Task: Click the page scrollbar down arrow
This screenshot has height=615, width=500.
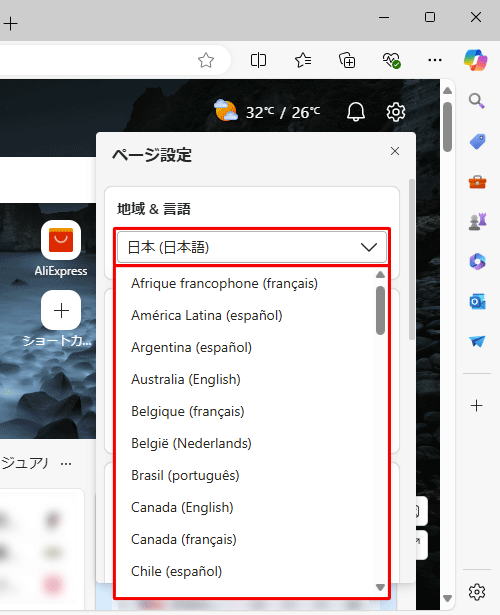Action: coord(447,598)
